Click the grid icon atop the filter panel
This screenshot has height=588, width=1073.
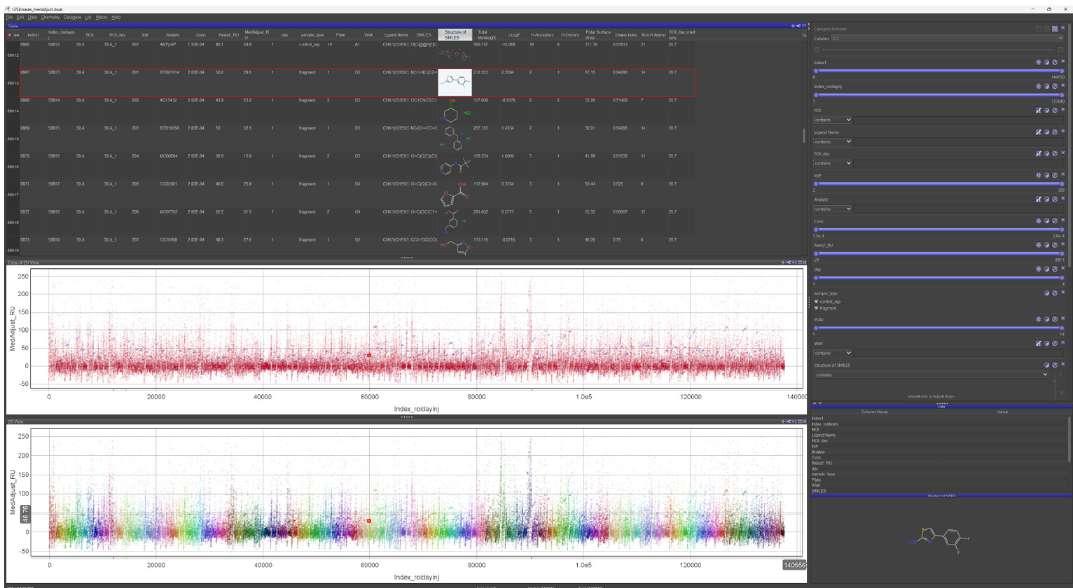pyautogui.click(x=1055, y=29)
